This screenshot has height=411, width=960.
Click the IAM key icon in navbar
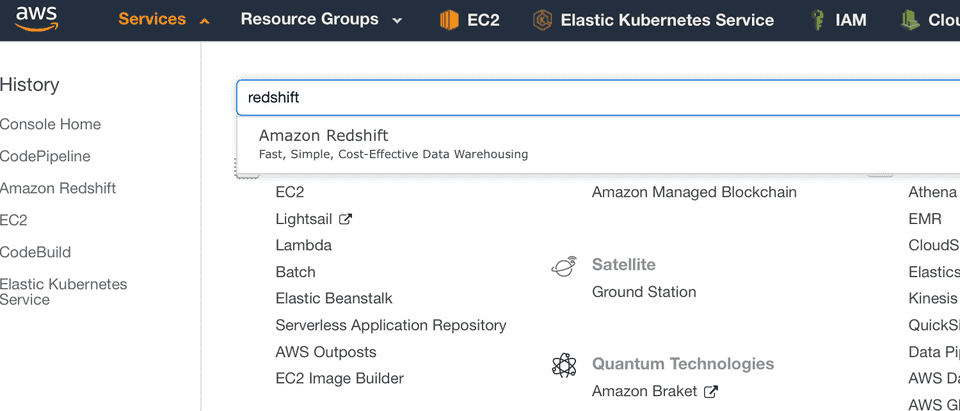(817, 20)
